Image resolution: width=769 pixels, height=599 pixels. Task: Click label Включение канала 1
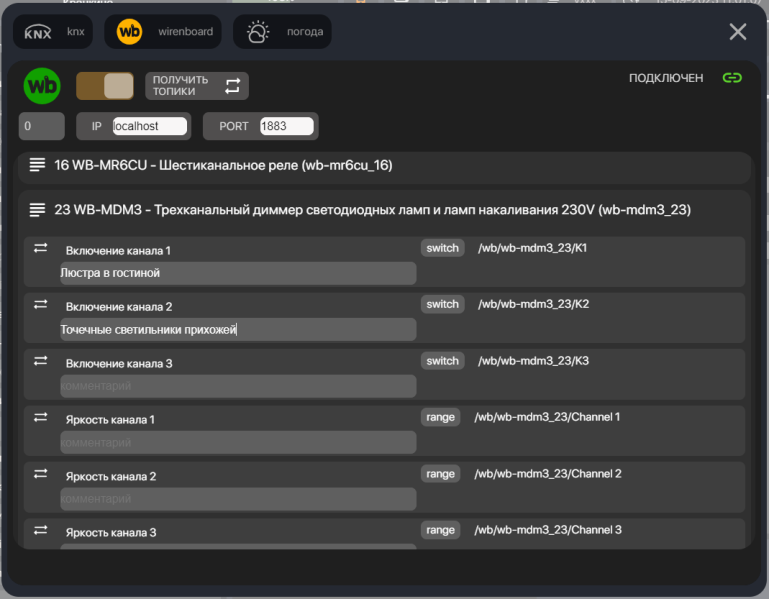point(118,251)
